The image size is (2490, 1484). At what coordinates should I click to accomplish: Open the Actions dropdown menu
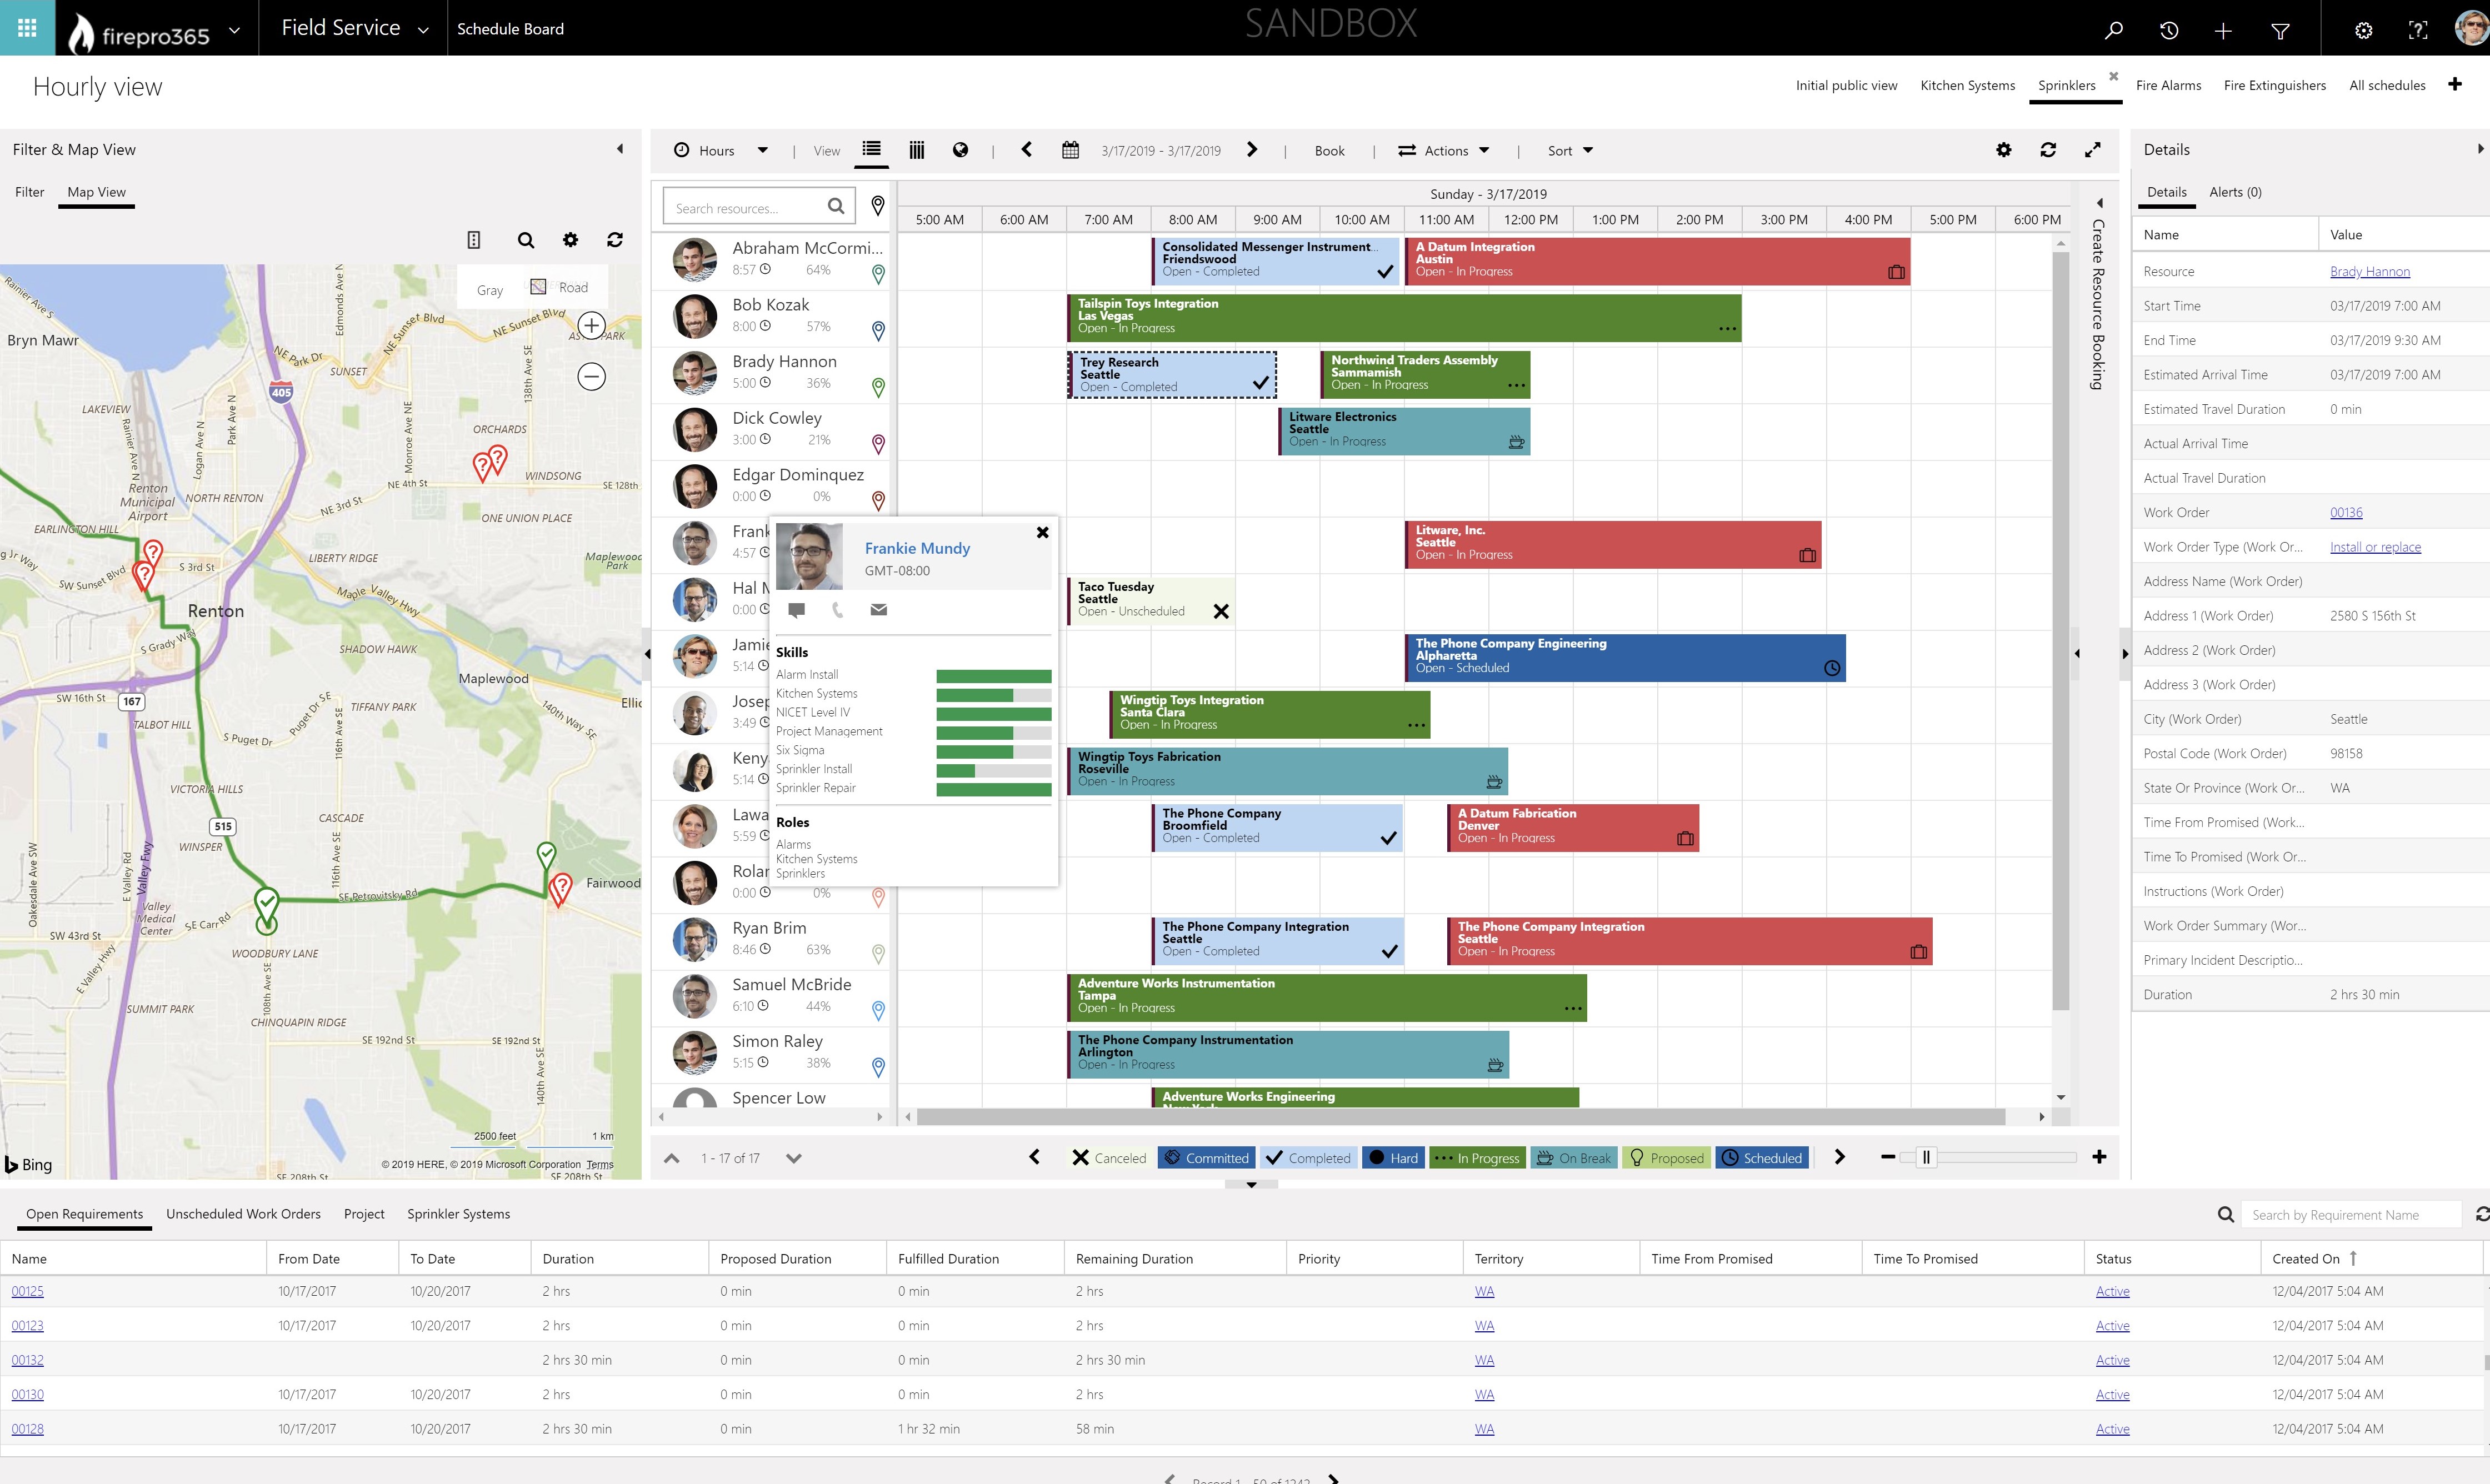tap(1443, 150)
